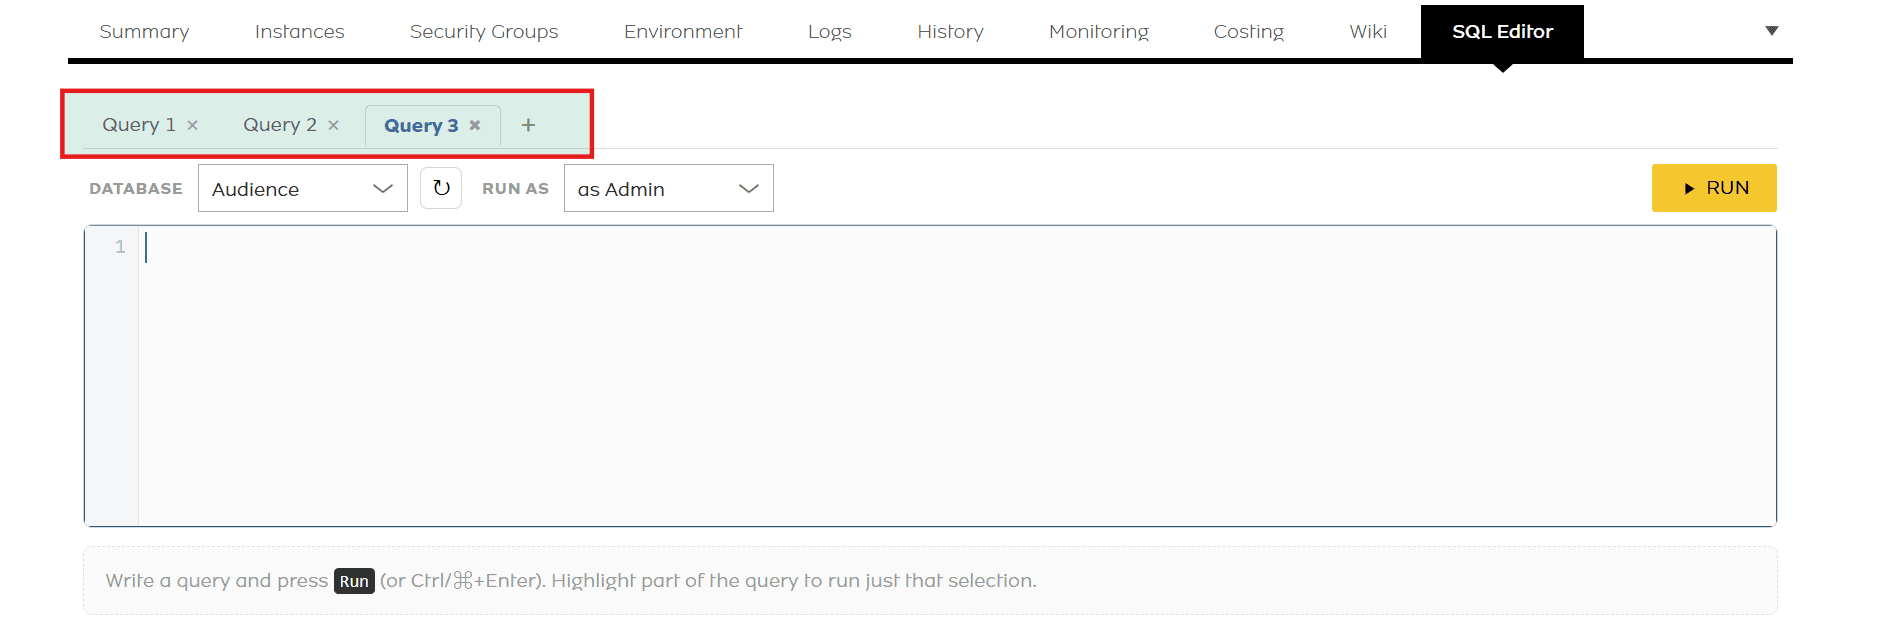Switch to the Query 1 tab
1900x634 pixels.
click(139, 125)
